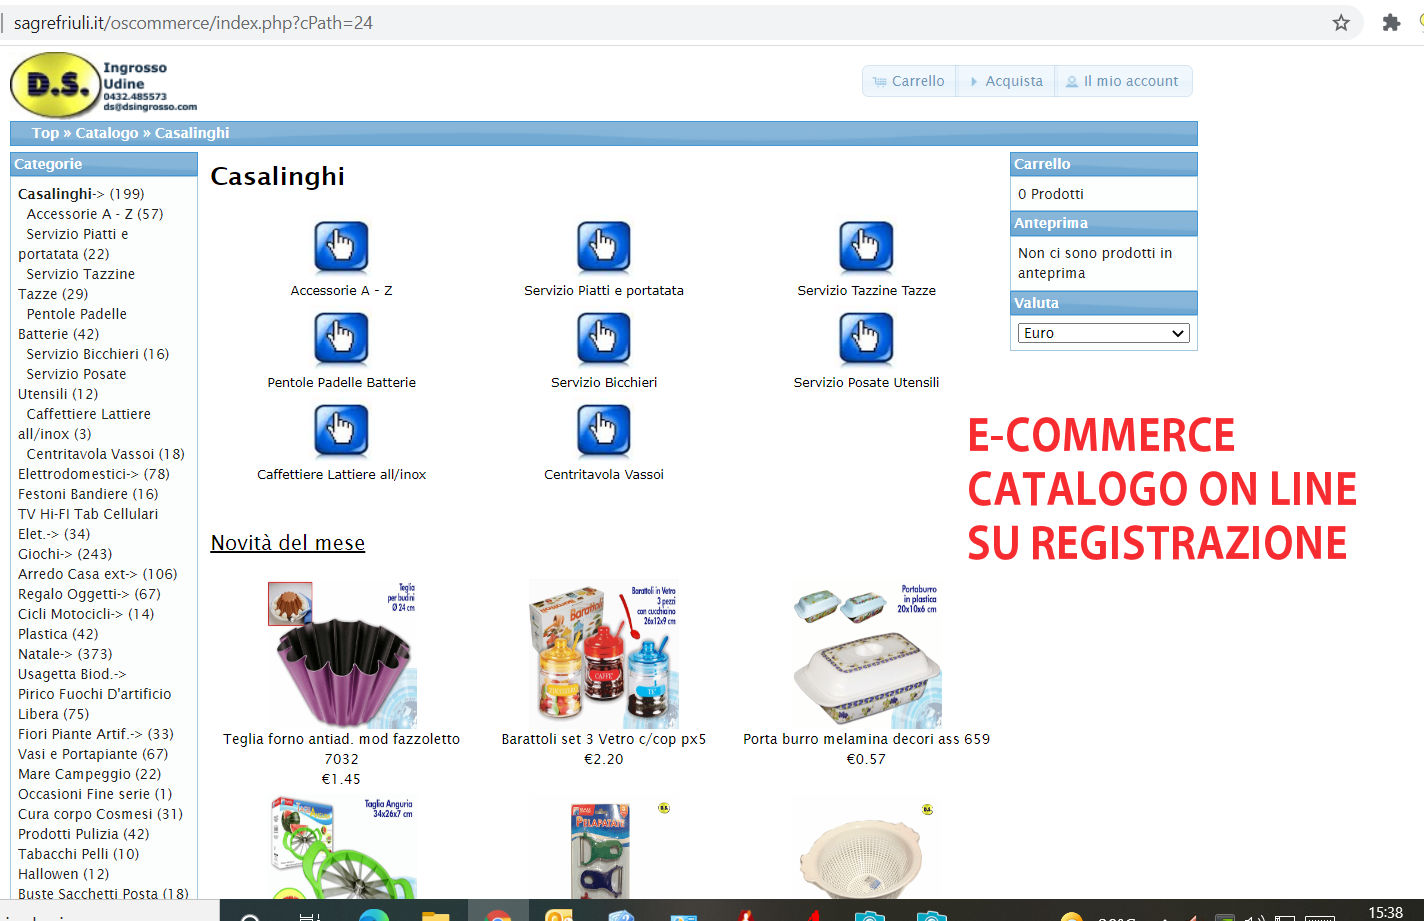Expand Regalo Oggetti (67) category
1424x921 pixels.
(89, 594)
